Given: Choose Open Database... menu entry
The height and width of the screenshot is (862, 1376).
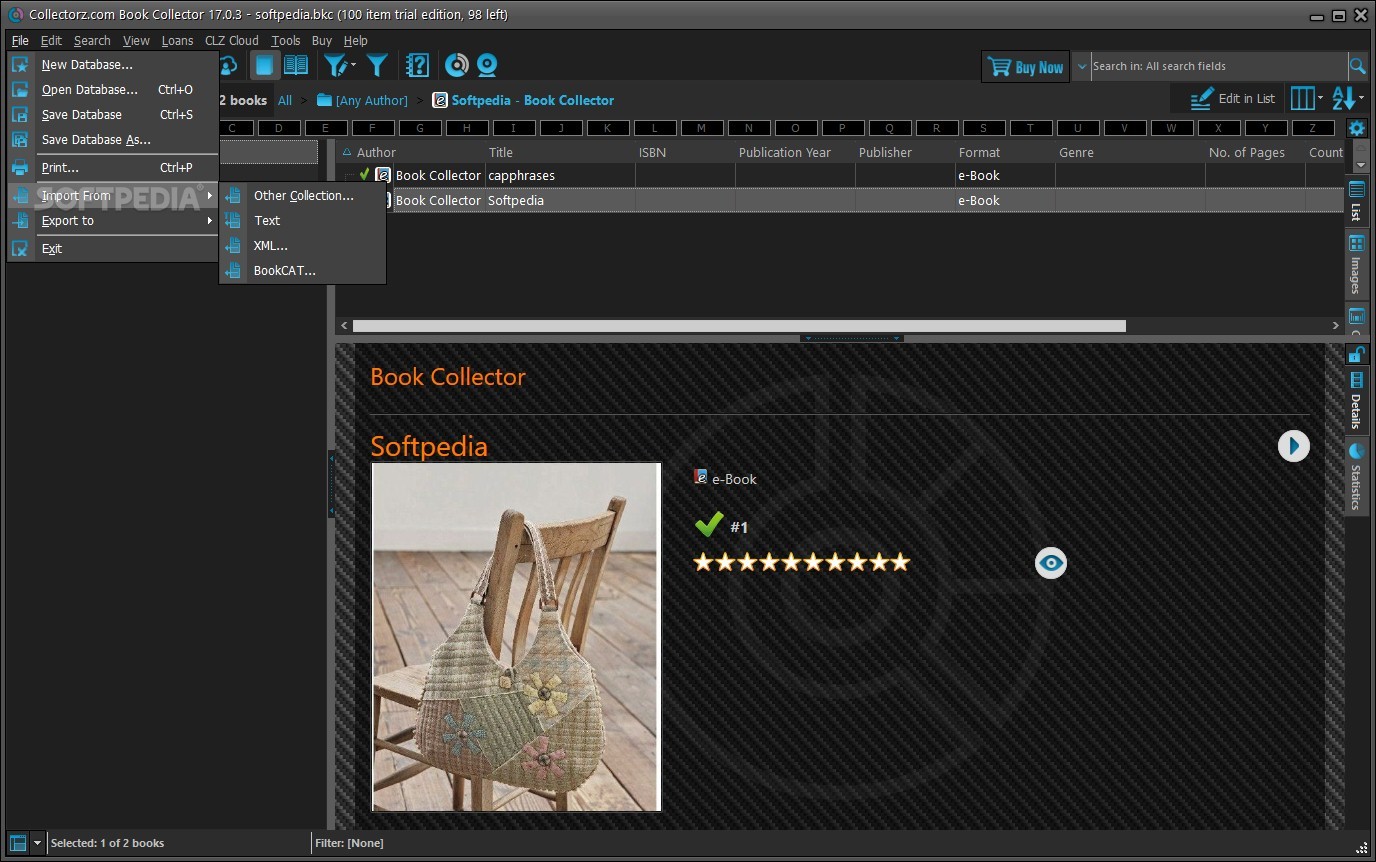Looking at the screenshot, I should (x=113, y=90).
